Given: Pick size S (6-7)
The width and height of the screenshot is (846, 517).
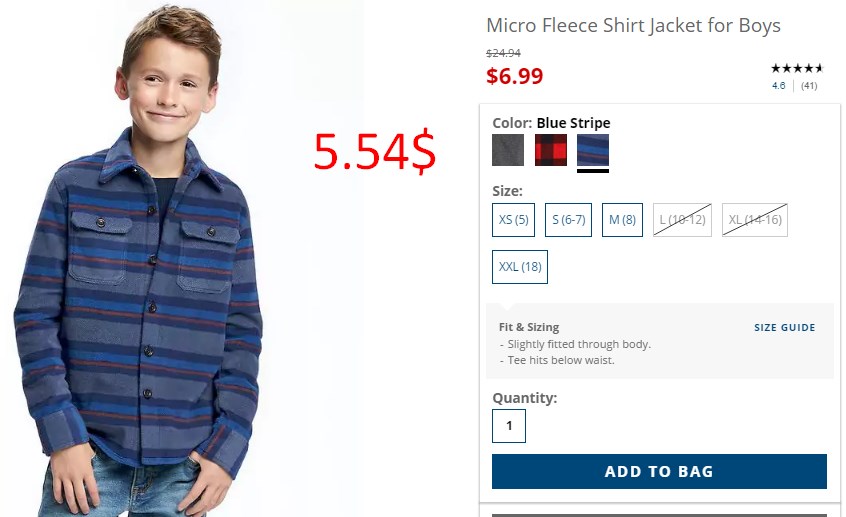Looking at the screenshot, I should pos(568,220).
